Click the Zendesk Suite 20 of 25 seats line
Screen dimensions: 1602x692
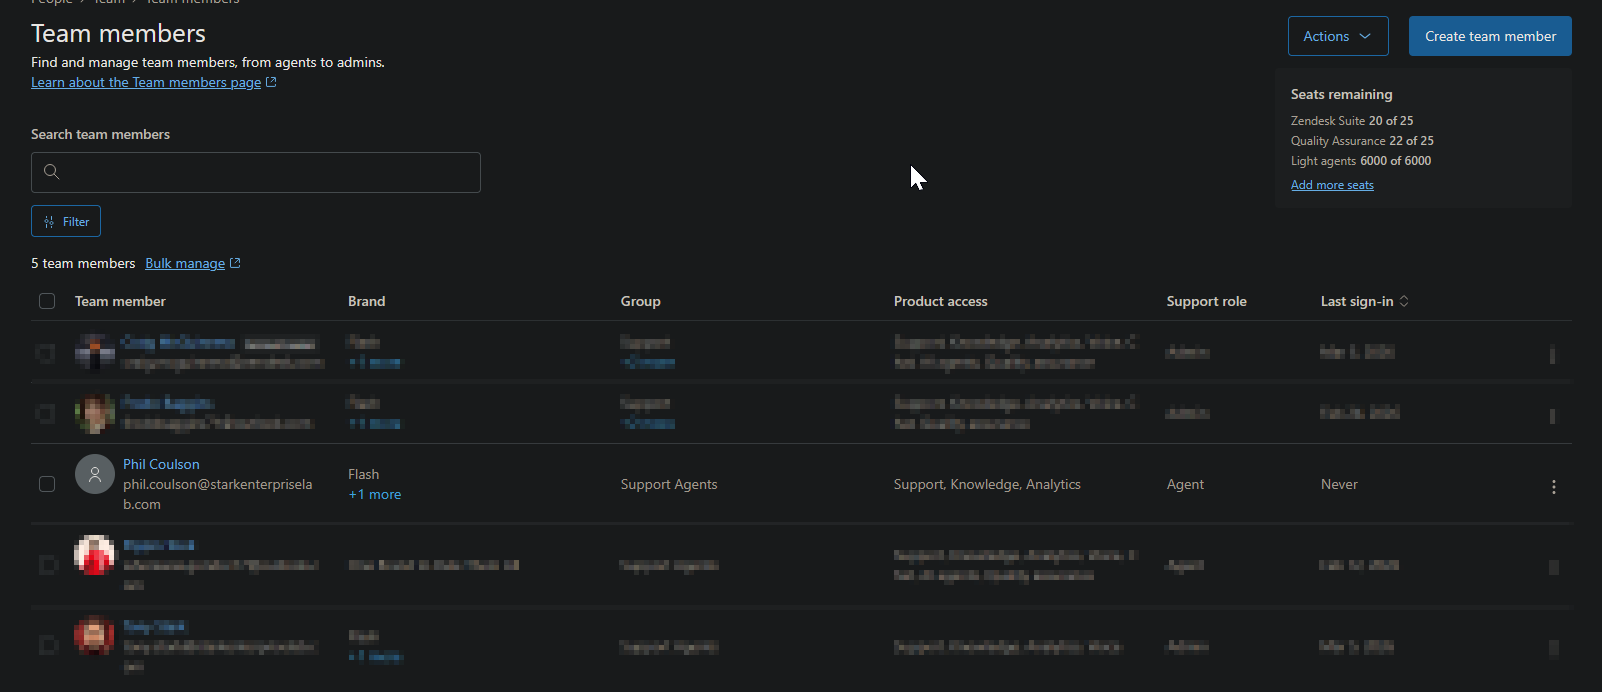(1352, 120)
